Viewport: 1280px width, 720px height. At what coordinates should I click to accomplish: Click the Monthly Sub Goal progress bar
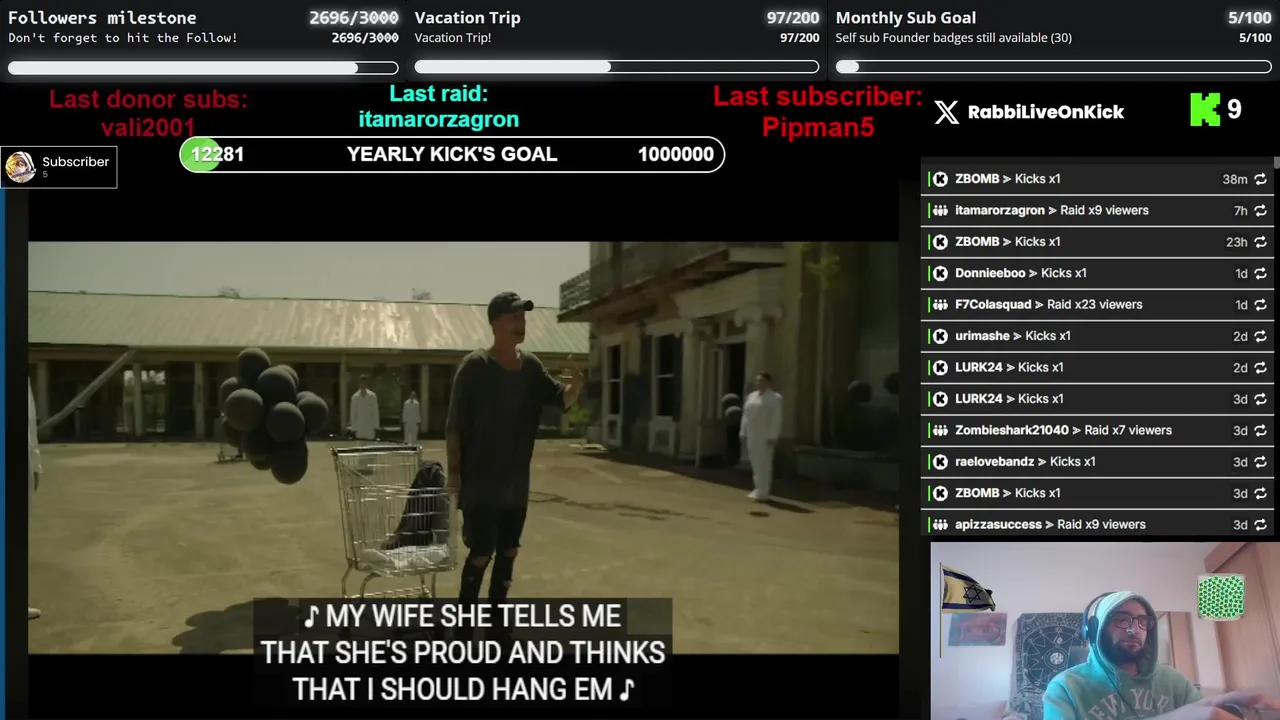(1054, 67)
